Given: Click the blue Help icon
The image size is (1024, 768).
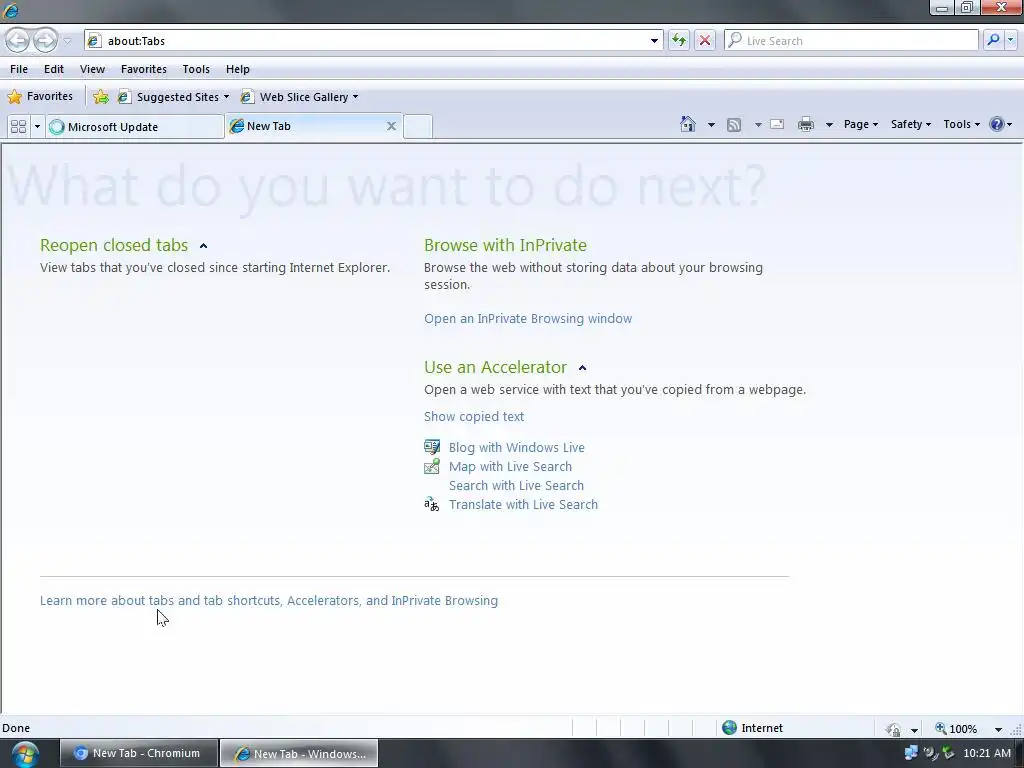Looking at the screenshot, I should click(x=997, y=124).
